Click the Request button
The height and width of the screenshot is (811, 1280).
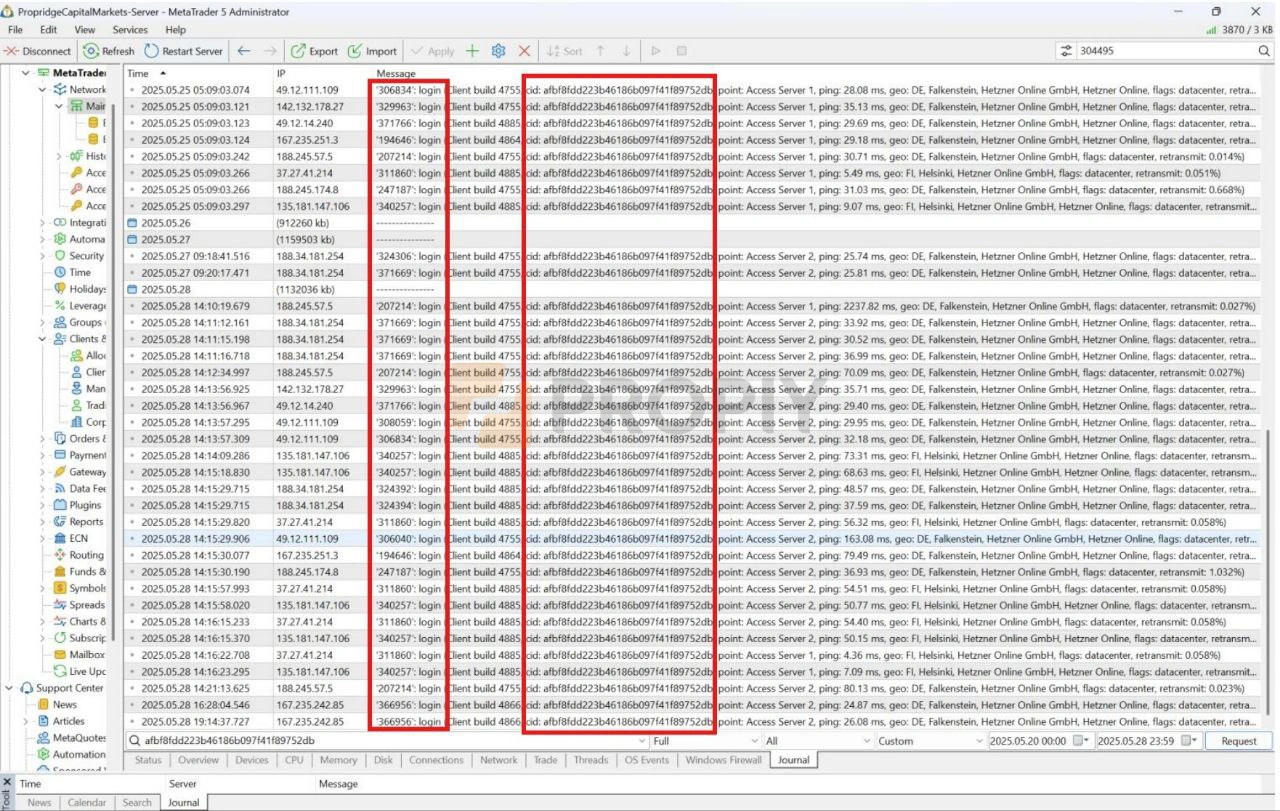[1239, 741]
